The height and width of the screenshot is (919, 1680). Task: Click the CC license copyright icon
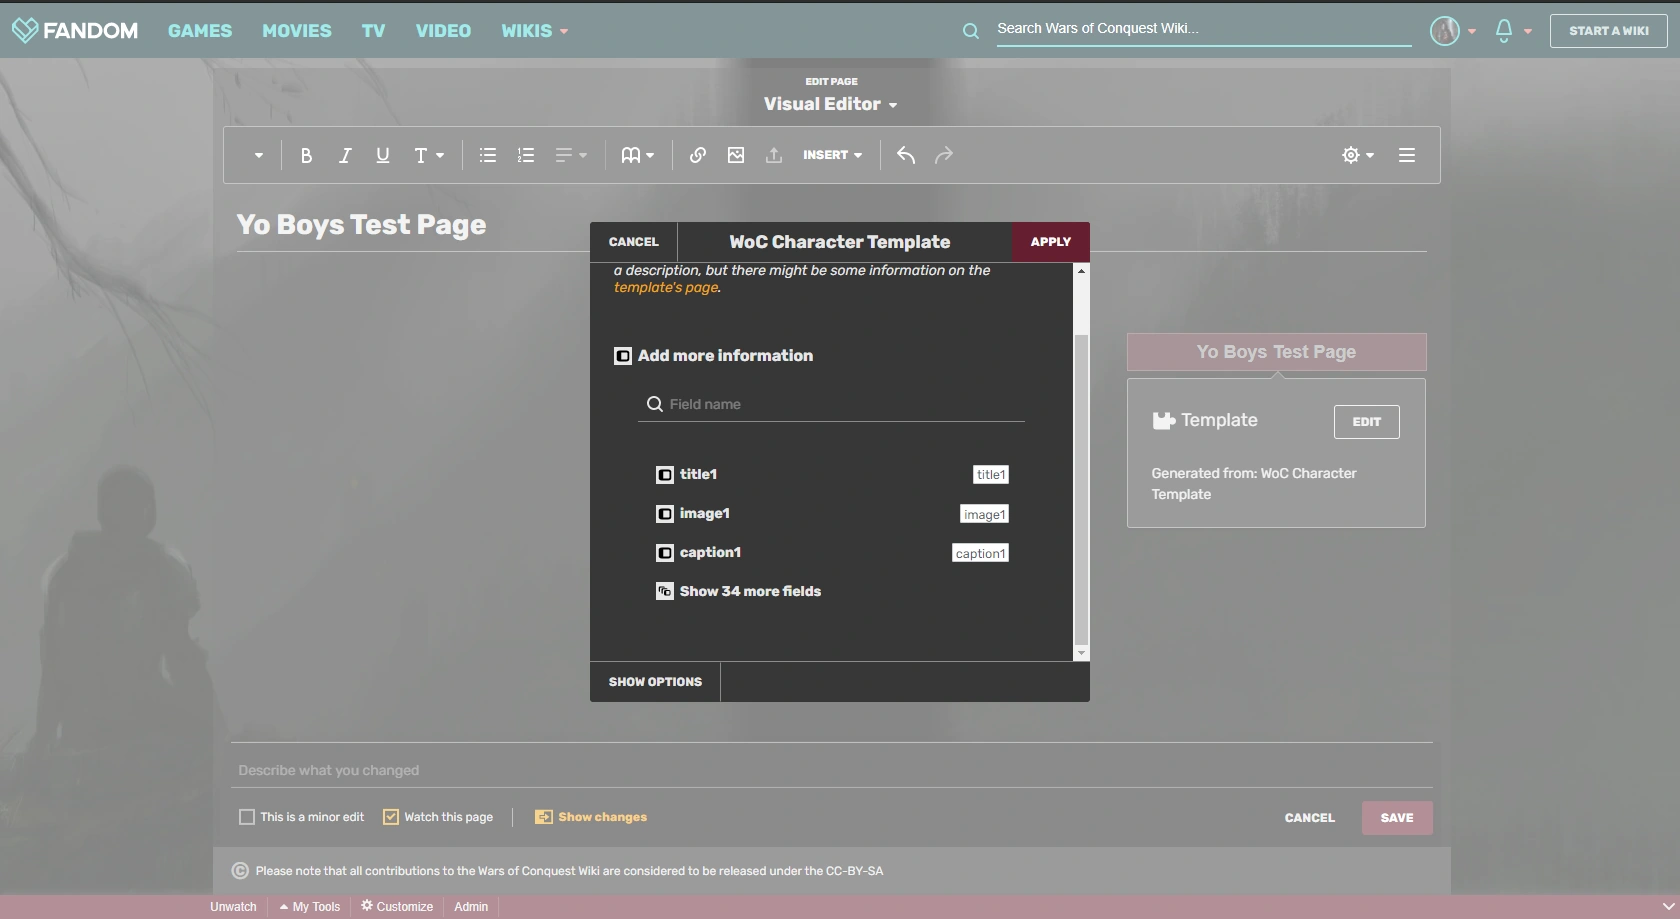pyautogui.click(x=240, y=871)
